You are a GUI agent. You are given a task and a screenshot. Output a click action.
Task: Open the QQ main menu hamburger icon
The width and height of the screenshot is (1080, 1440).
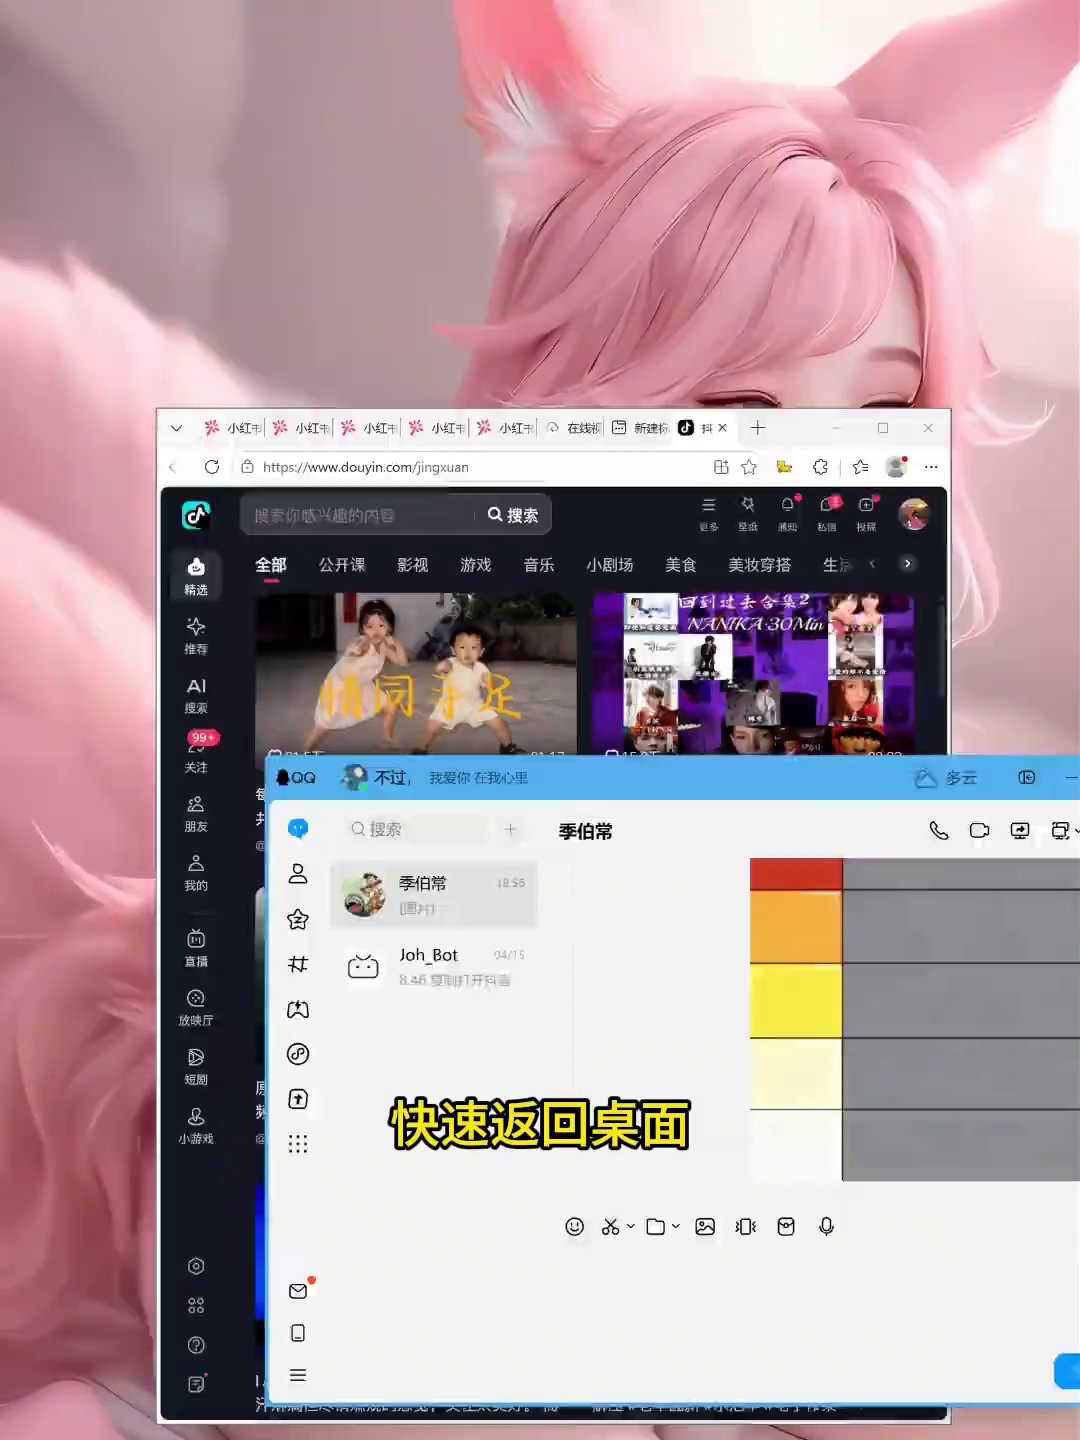point(298,1375)
